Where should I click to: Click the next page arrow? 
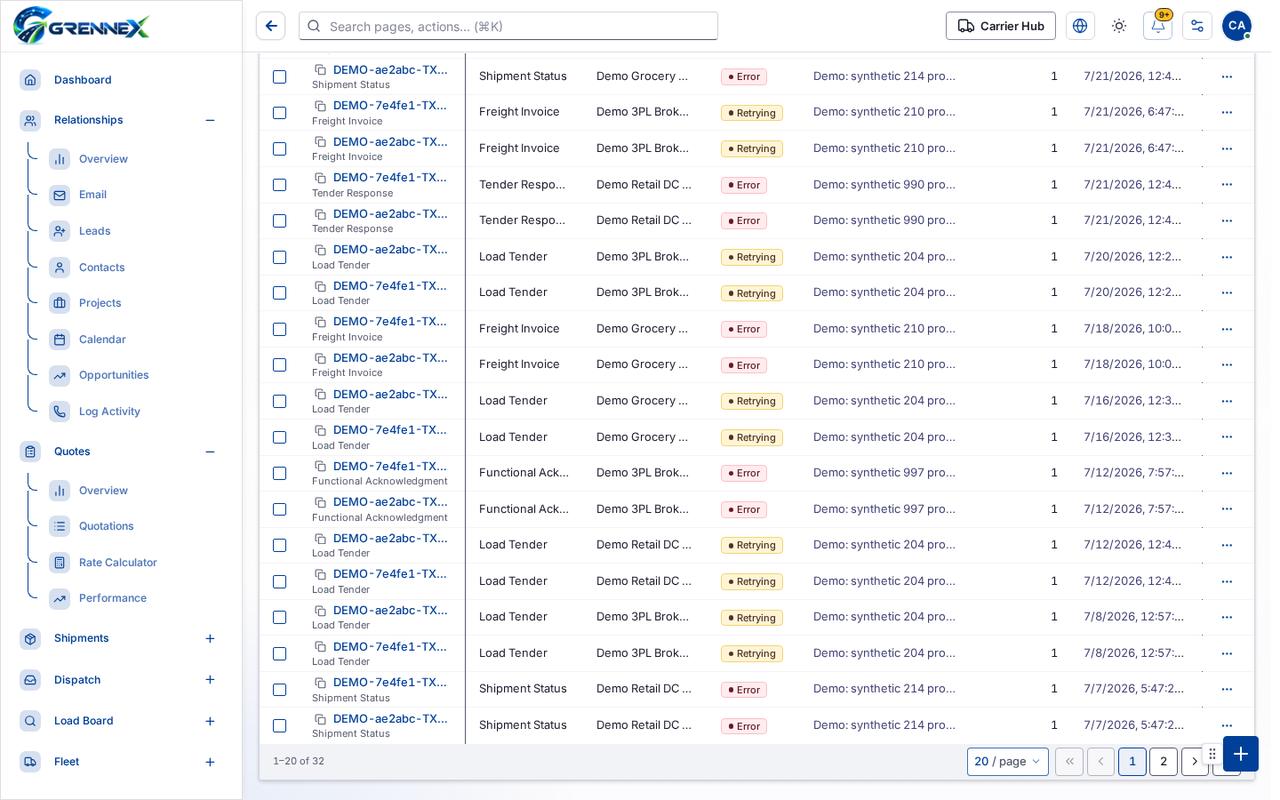click(1194, 762)
